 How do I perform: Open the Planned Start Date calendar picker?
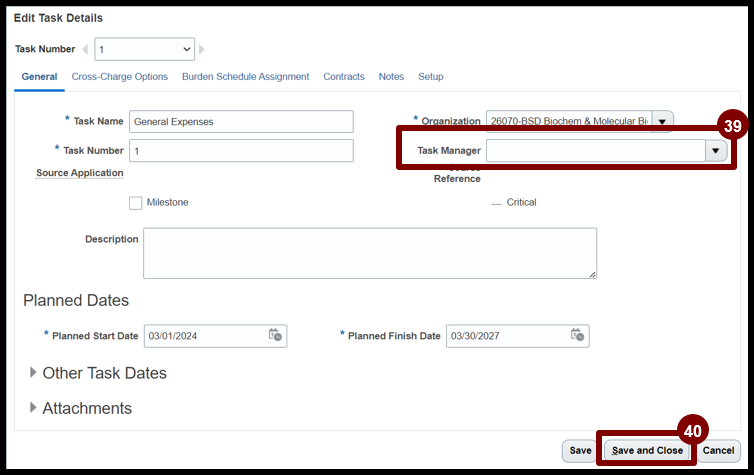point(275,335)
